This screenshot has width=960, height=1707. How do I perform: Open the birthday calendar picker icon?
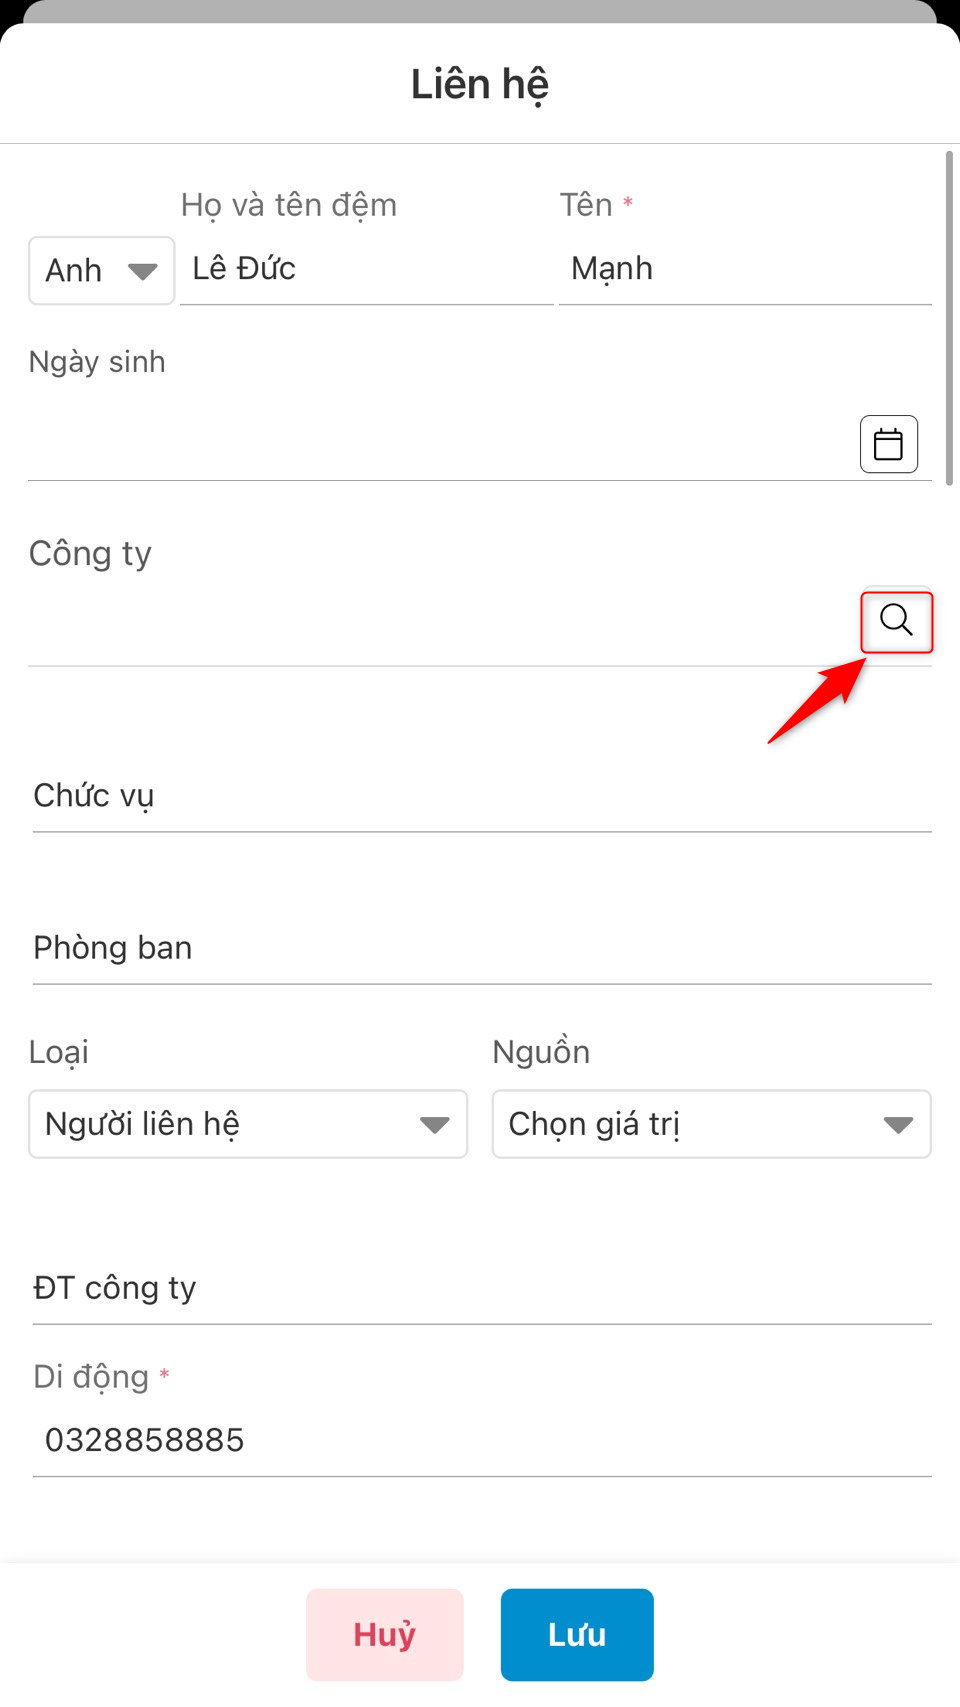click(x=888, y=444)
